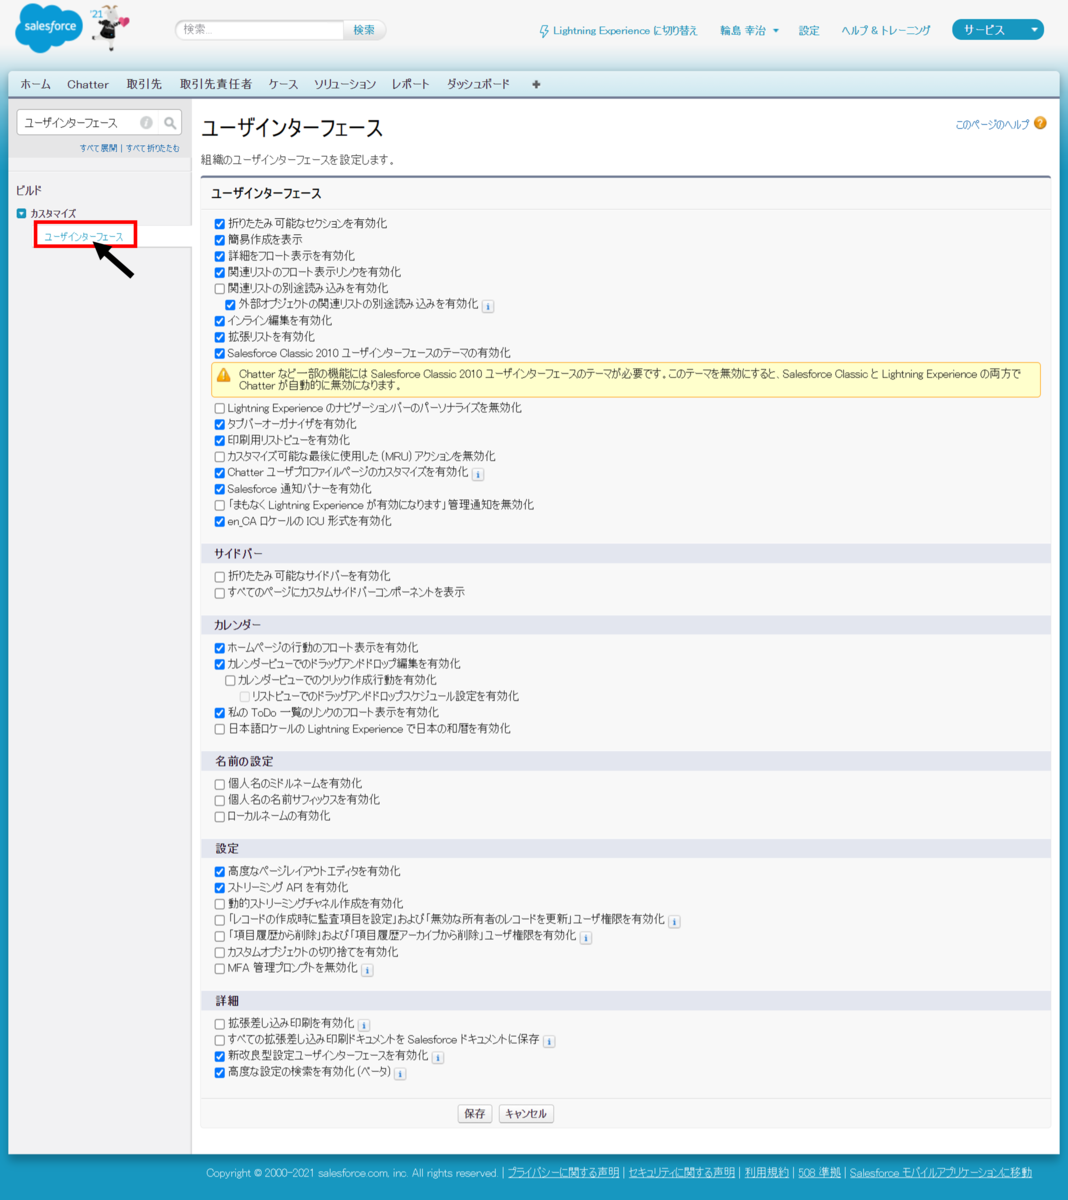
Task: Click the 保存 button
Action: (475, 1114)
